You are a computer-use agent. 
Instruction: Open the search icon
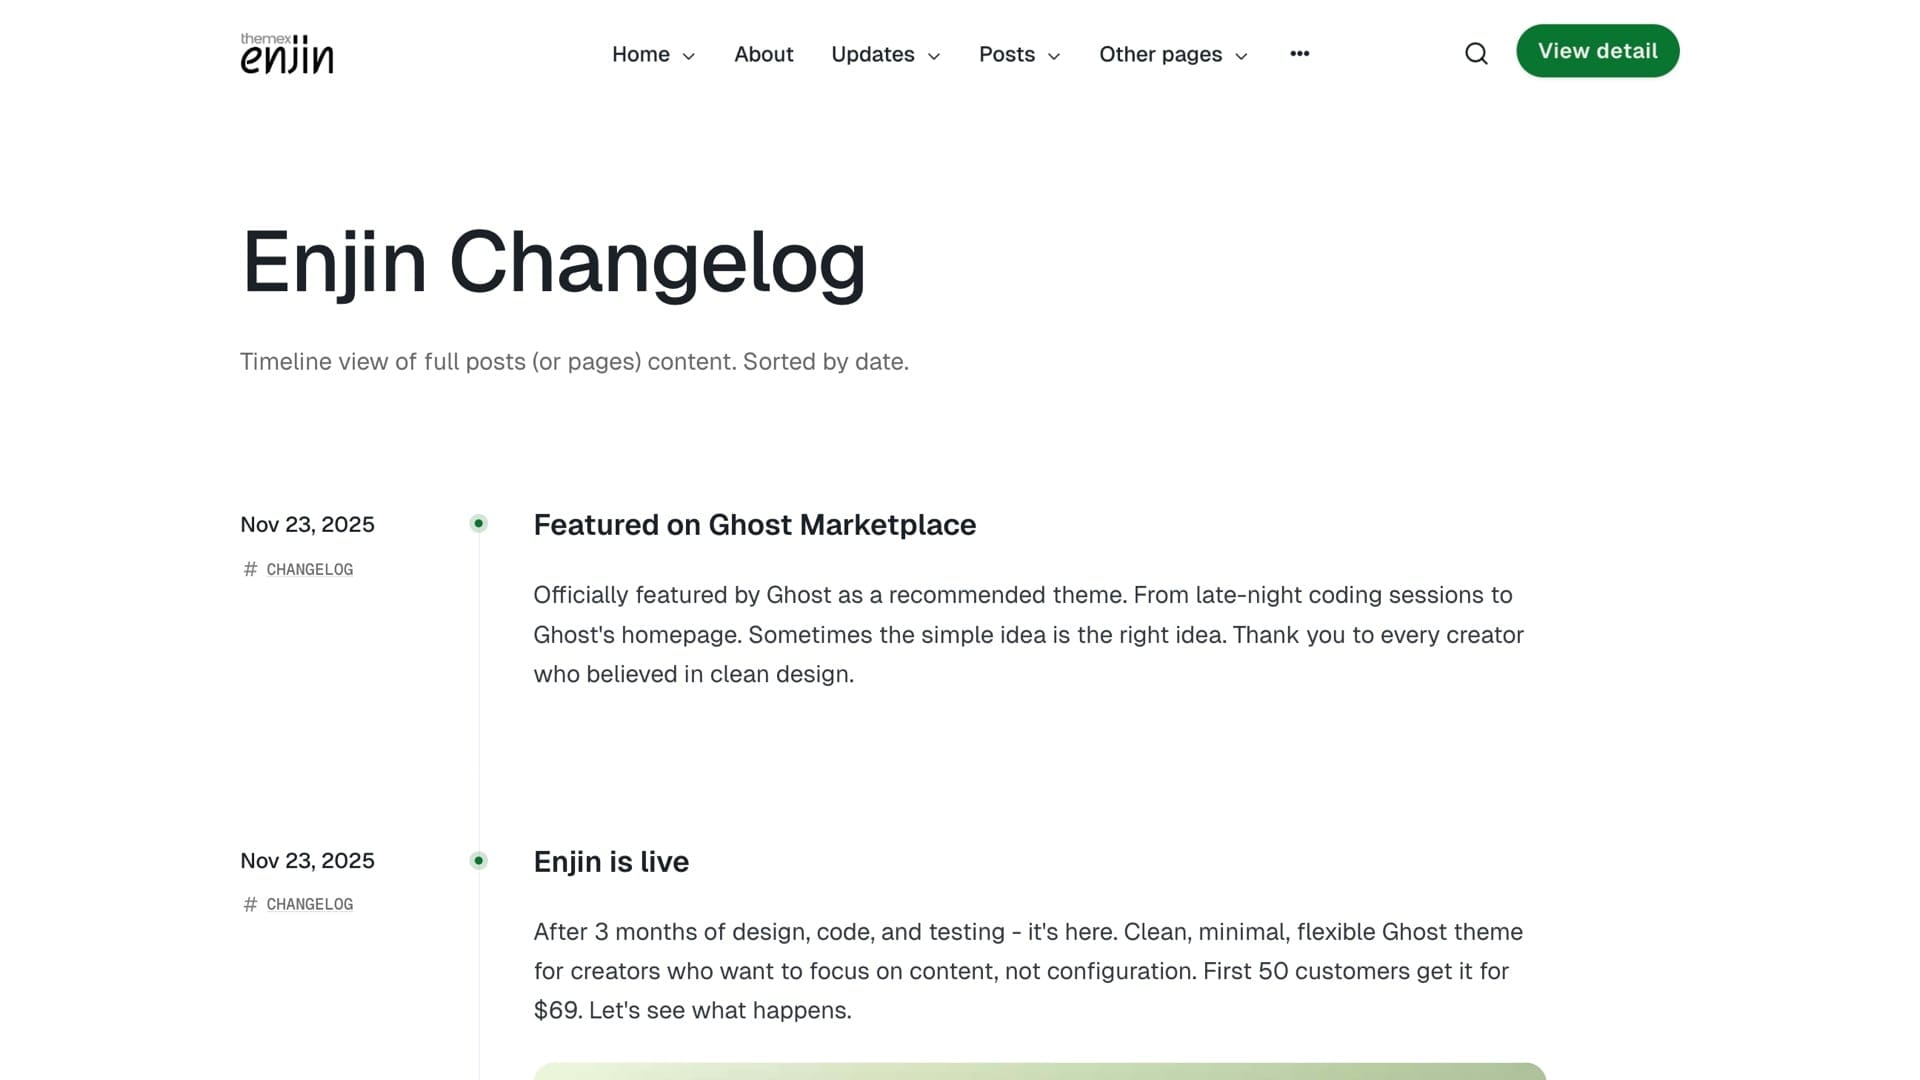pos(1476,54)
